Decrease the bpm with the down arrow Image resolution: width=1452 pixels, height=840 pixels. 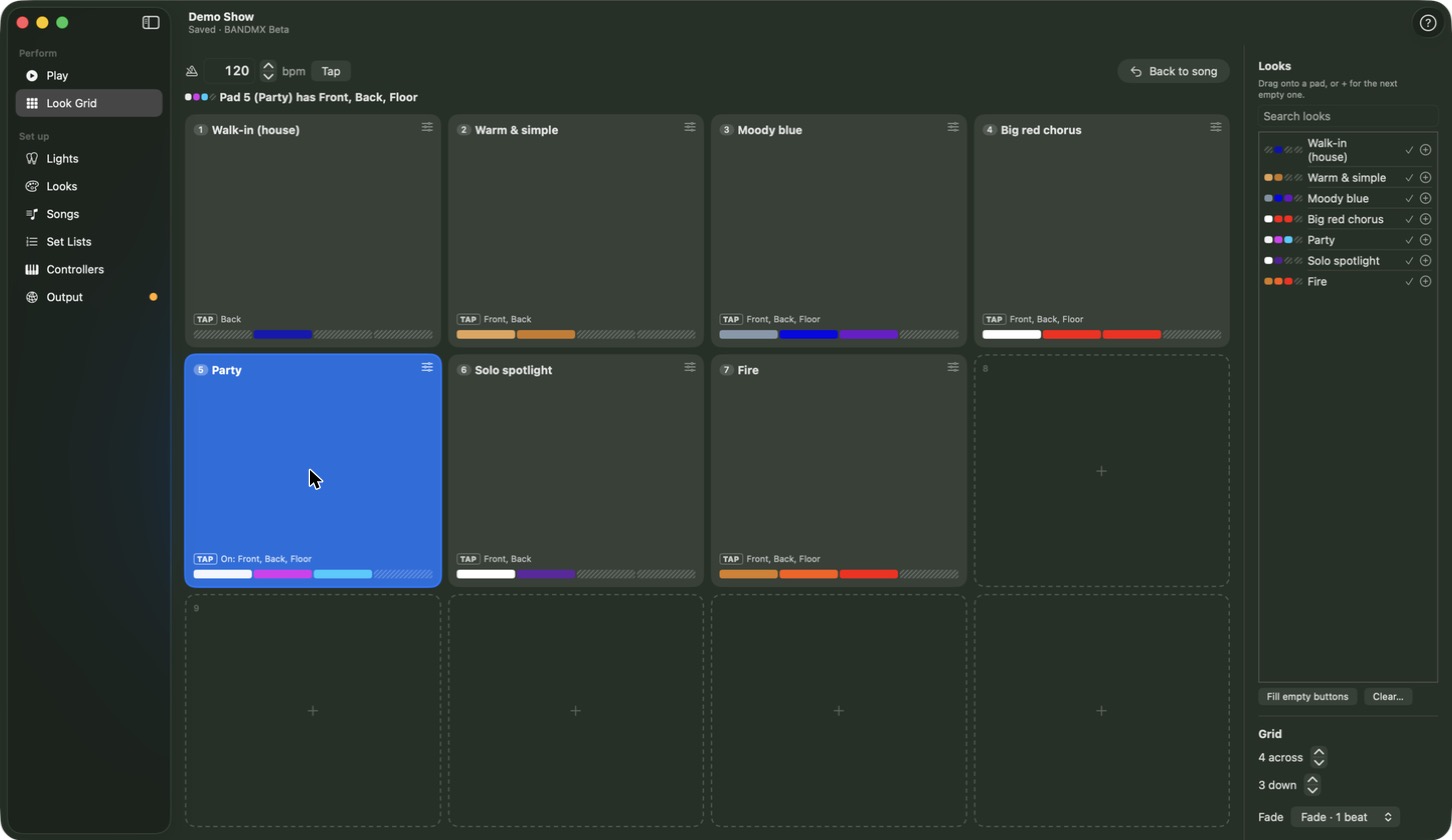[x=268, y=76]
